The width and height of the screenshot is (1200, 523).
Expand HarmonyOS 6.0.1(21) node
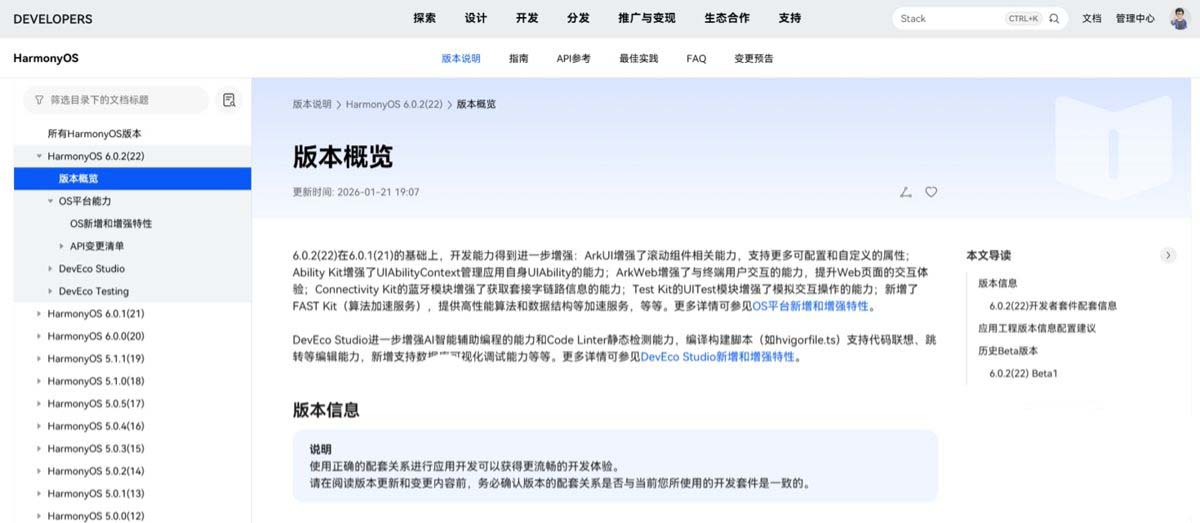click(x=39, y=313)
